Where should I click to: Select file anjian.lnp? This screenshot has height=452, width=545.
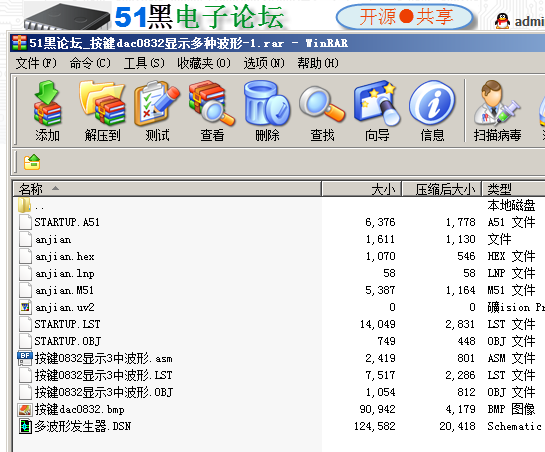[65, 274]
